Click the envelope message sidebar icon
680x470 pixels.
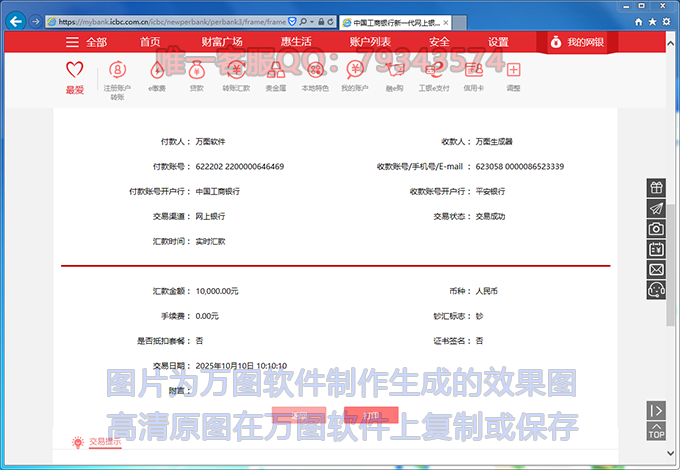click(x=656, y=270)
